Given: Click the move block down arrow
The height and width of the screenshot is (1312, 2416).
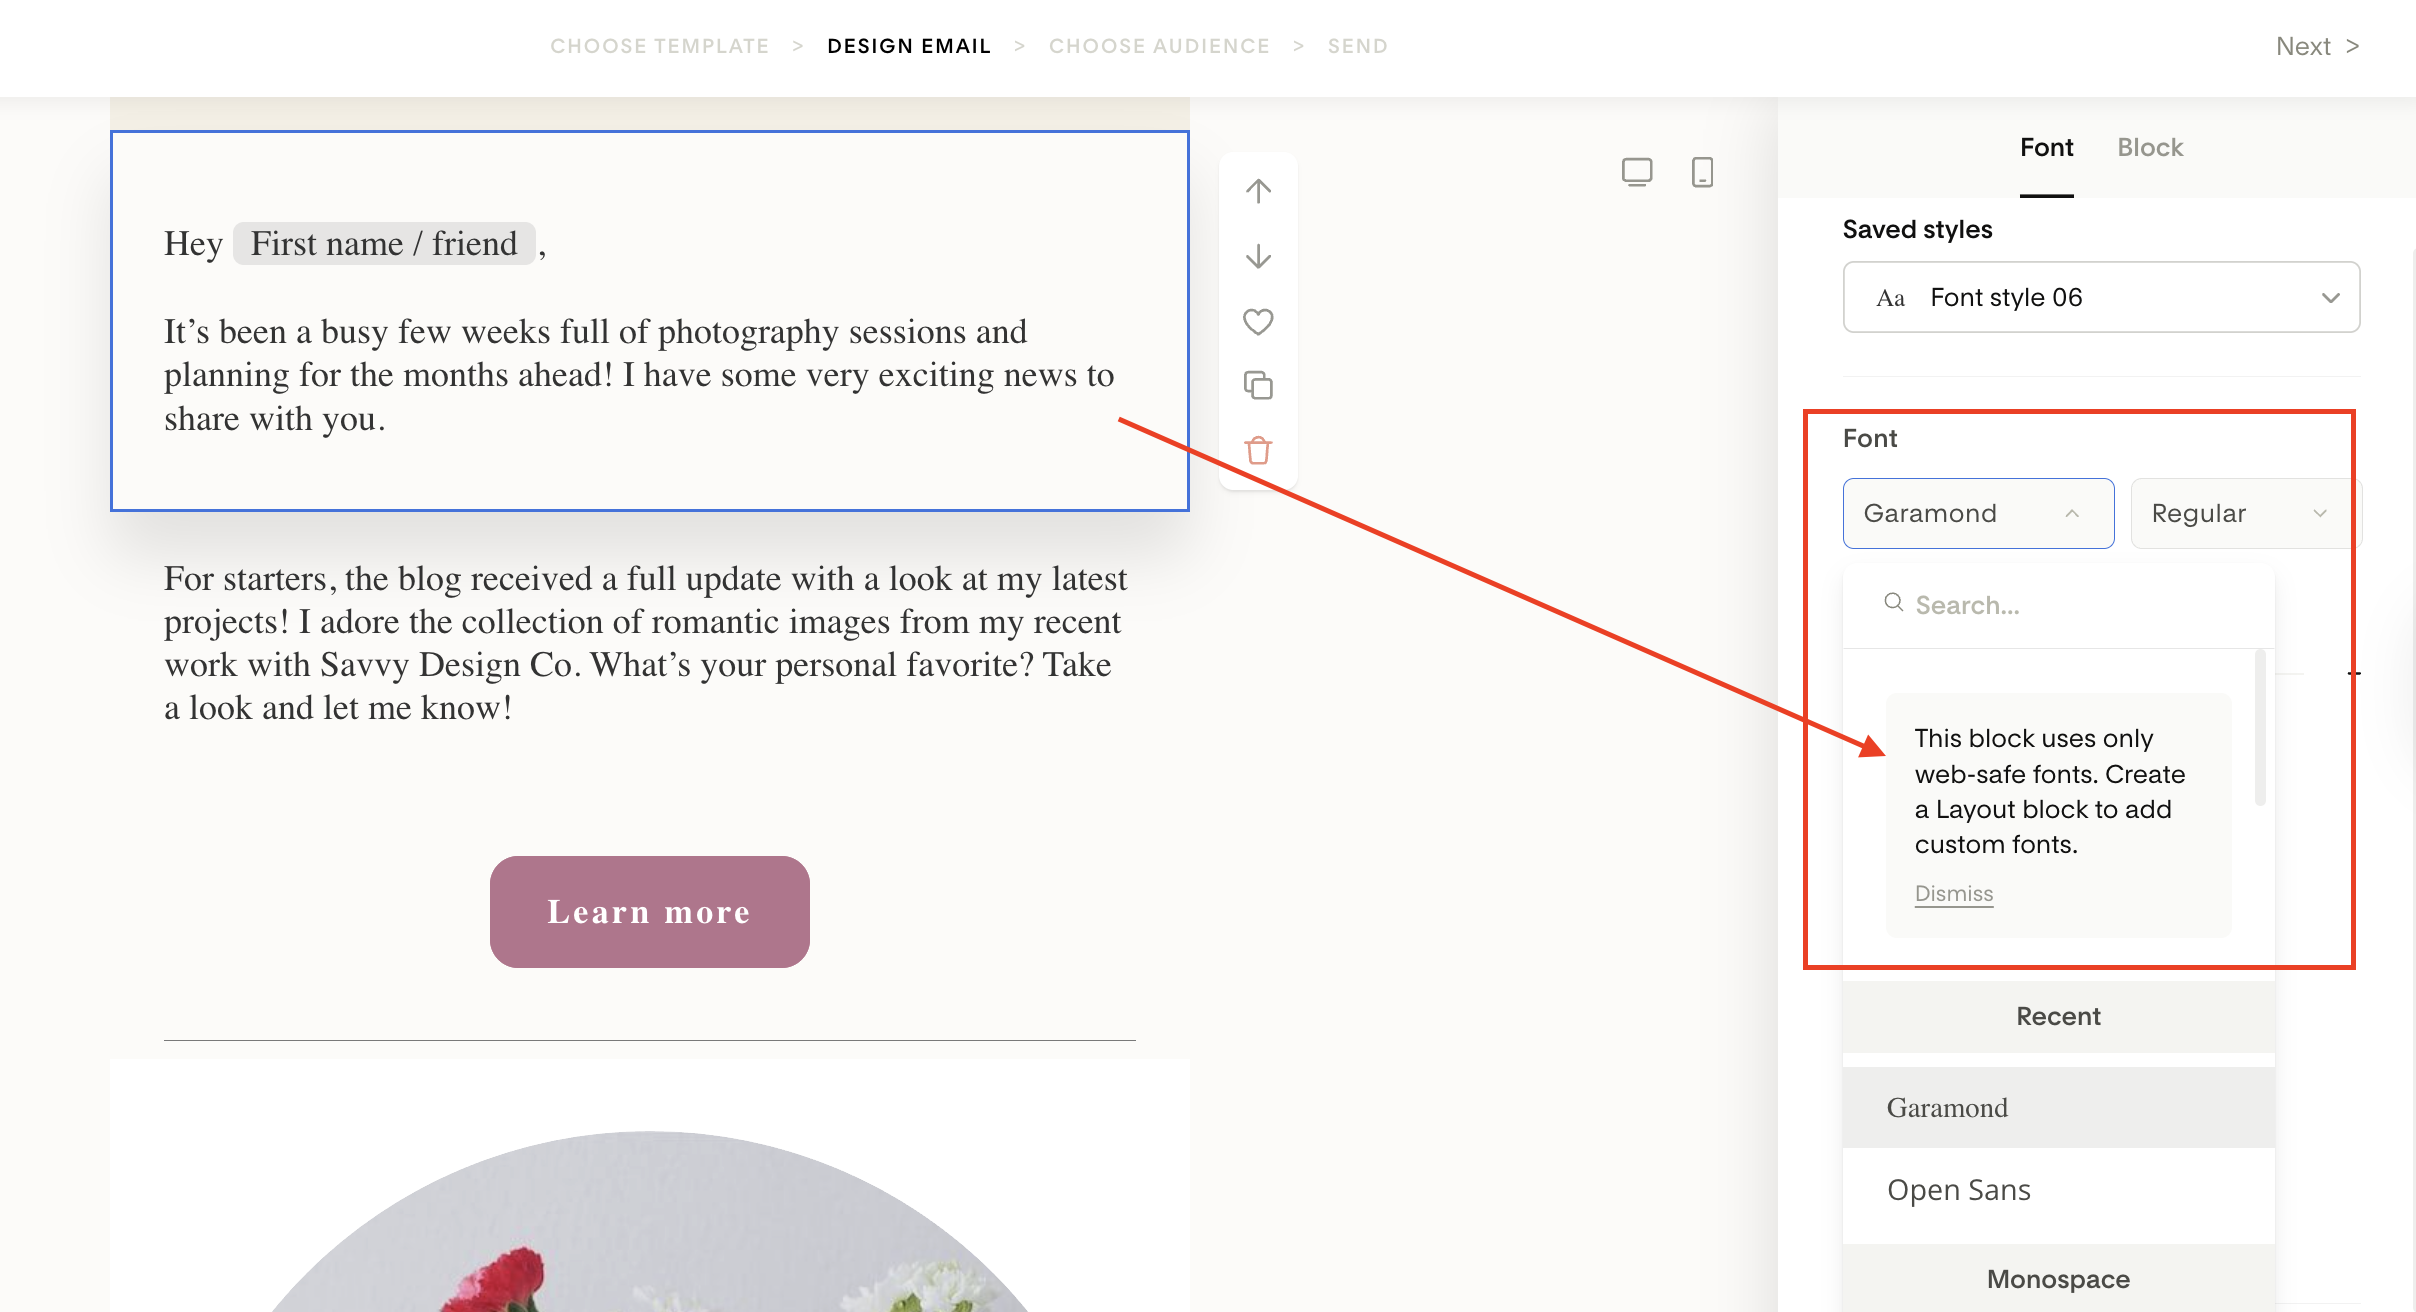Looking at the screenshot, I should tap(1258, 257).
